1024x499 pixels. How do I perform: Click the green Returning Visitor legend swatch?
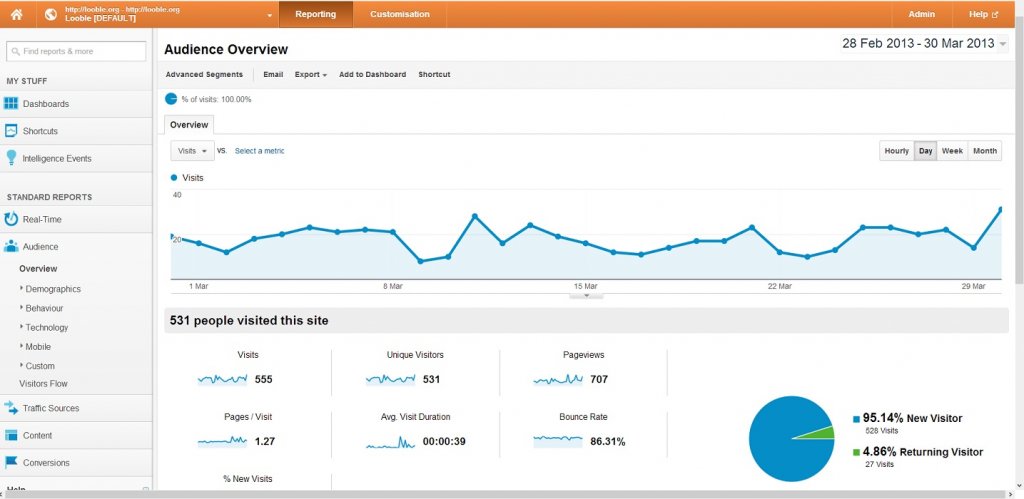coord(856,452)
